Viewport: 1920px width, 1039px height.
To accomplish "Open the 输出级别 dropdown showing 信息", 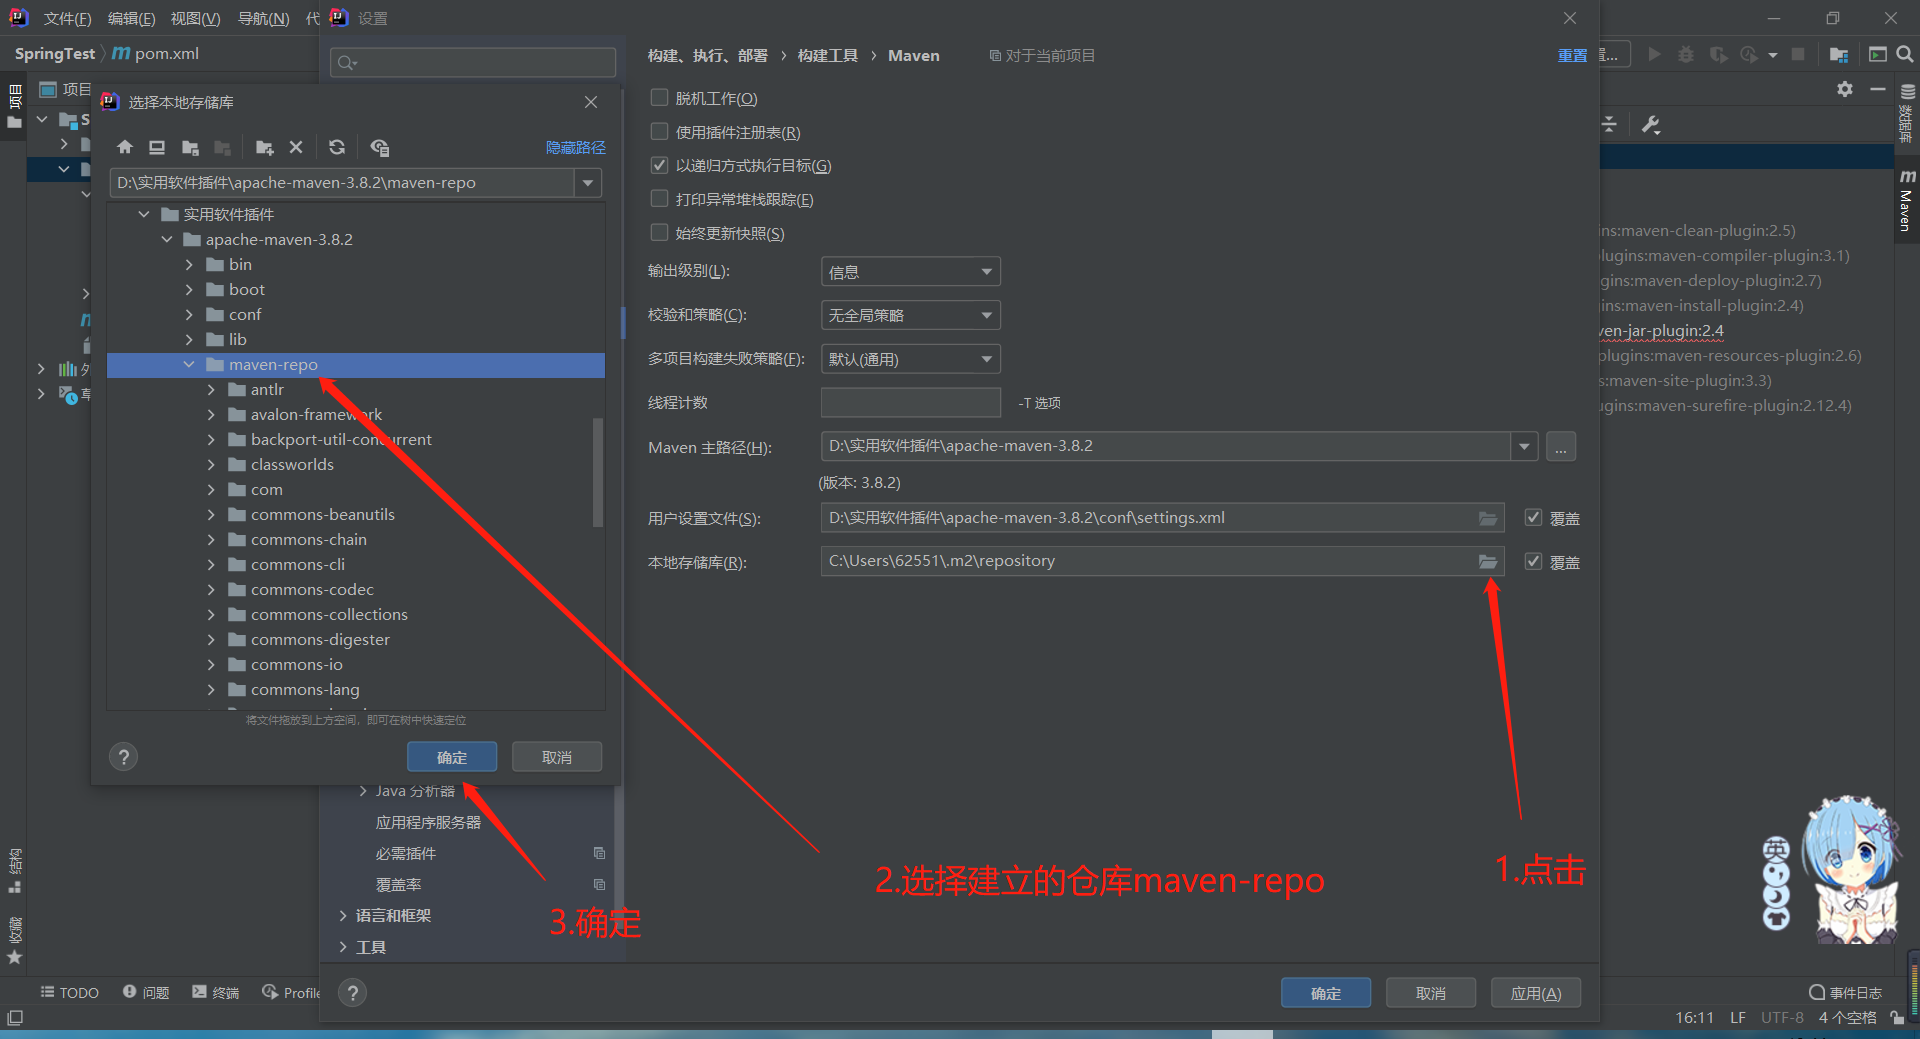I will [x=909, y=271].
